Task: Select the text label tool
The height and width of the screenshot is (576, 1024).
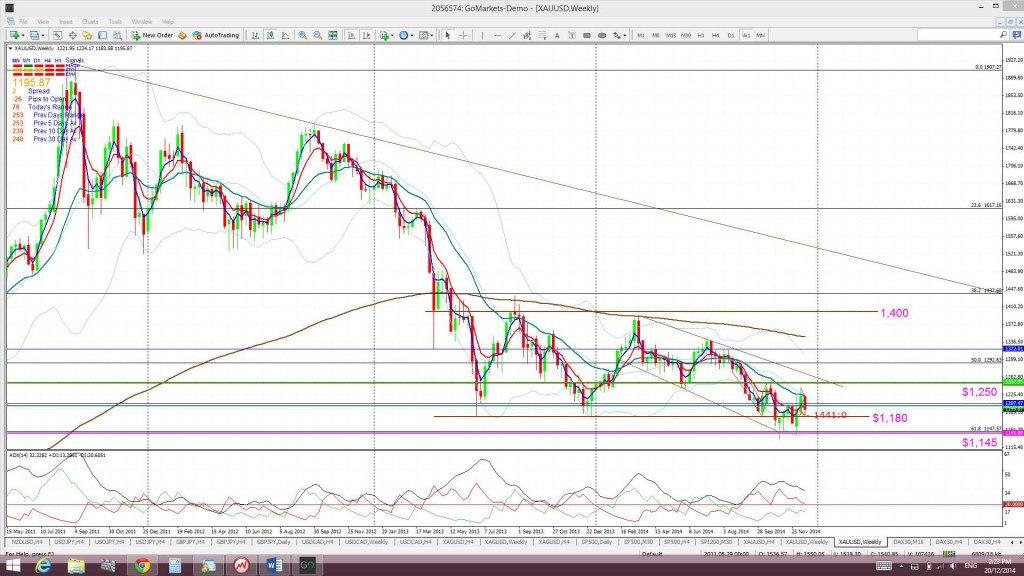Action: 572,35
